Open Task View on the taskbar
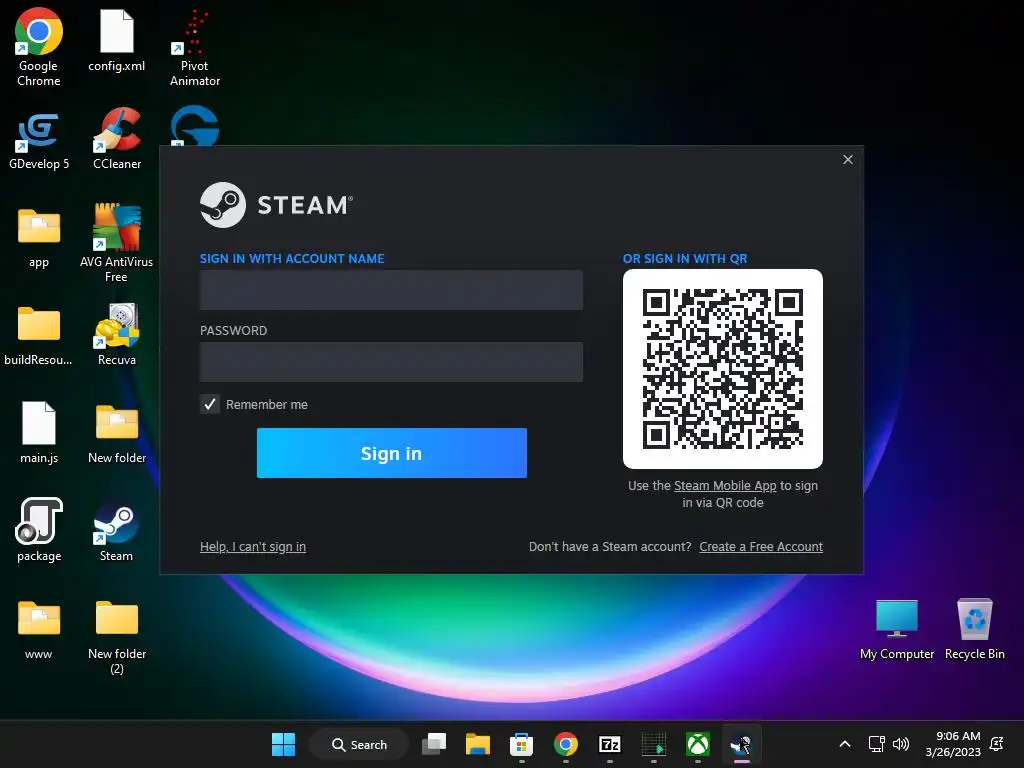The width and height of the screenshot is (1024, 768). [x=434, y=744]
